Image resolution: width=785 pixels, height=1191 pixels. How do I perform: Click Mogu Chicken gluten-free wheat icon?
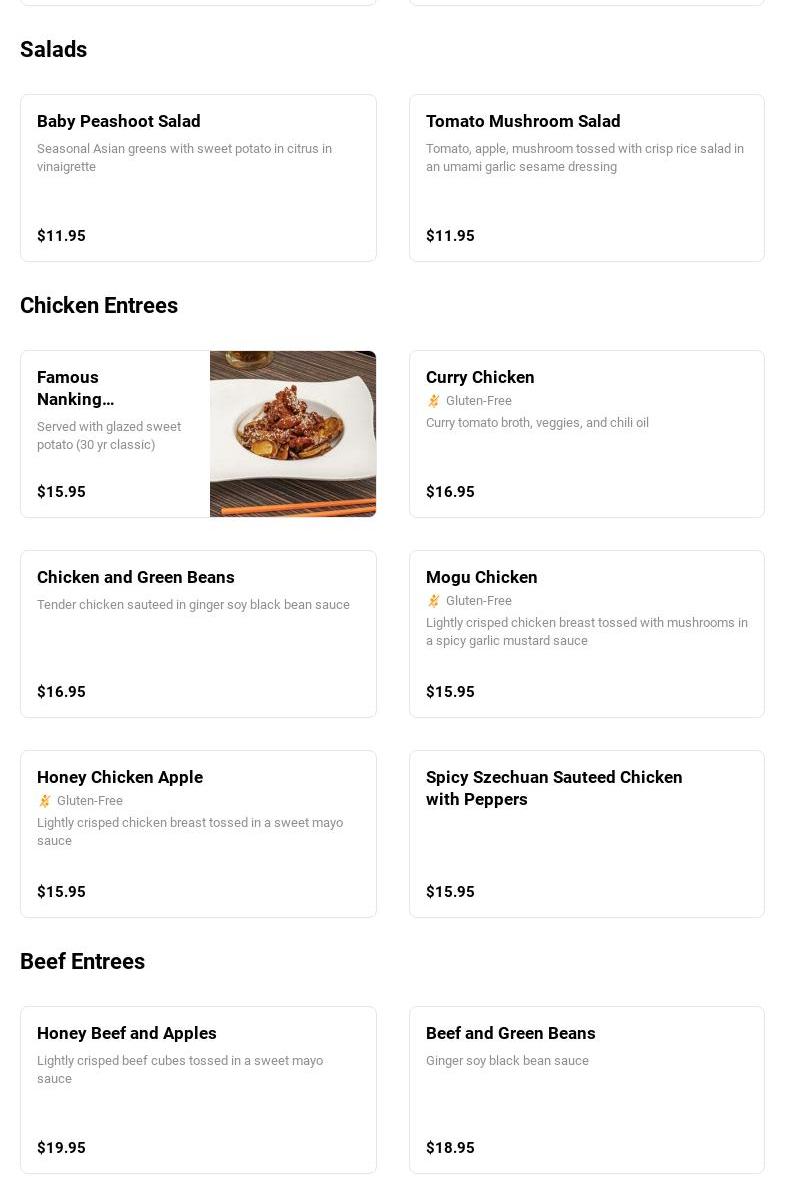434,601
